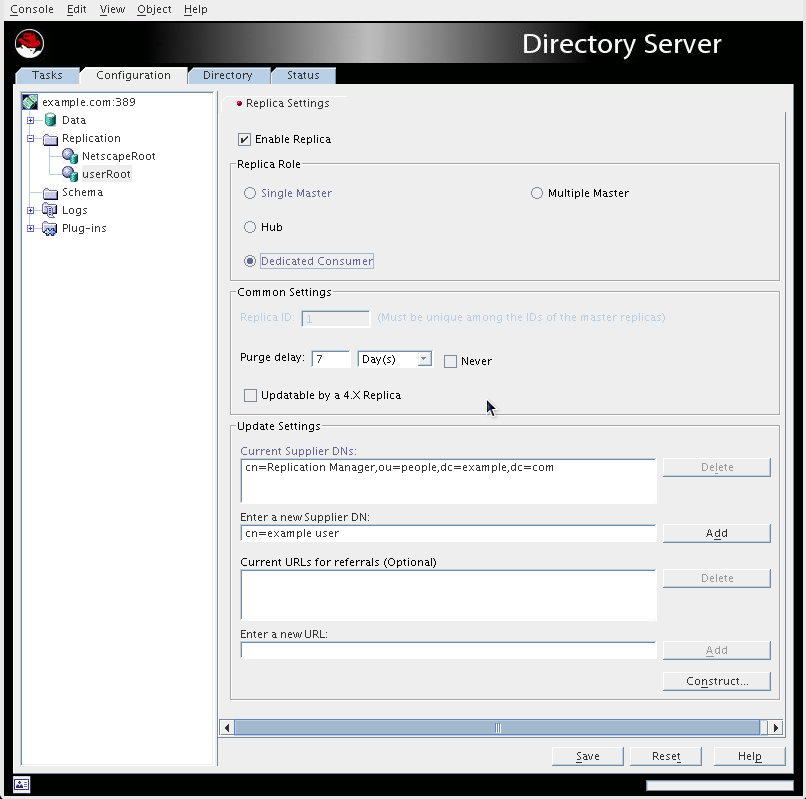Click the Data database icon

click(x=50, y=120)
